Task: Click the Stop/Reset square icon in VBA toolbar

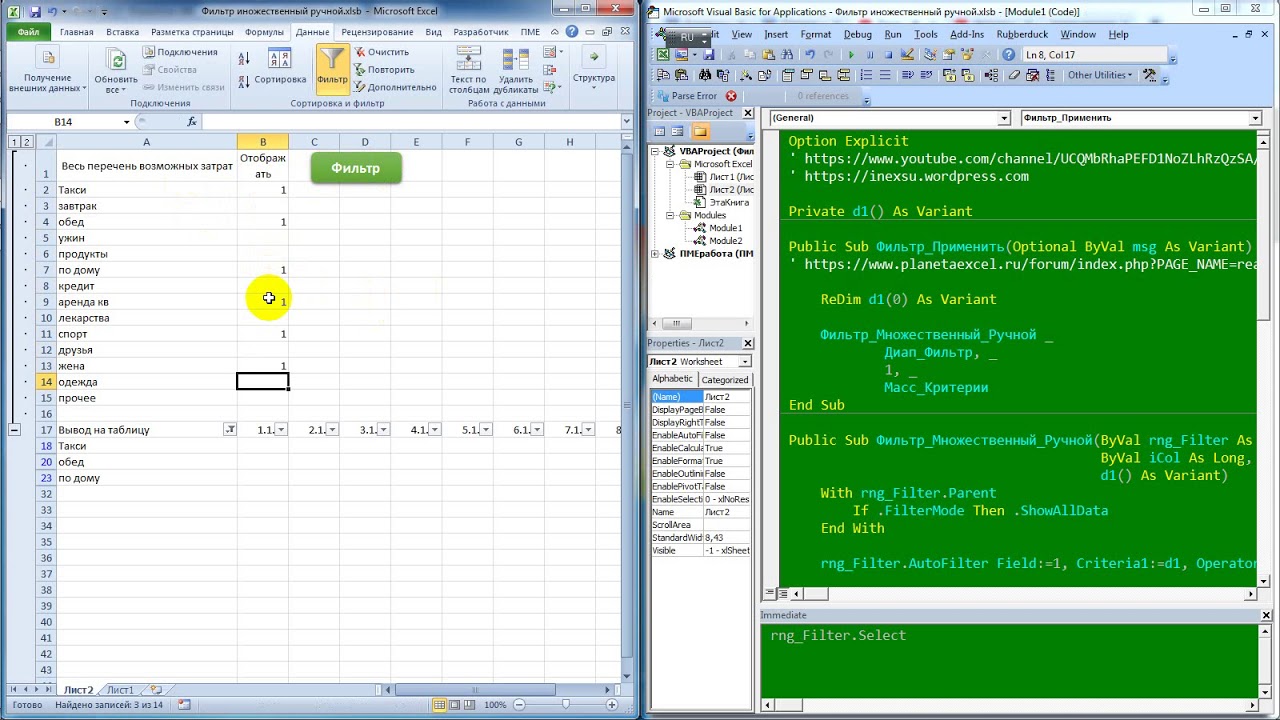Action: (887, 55)
